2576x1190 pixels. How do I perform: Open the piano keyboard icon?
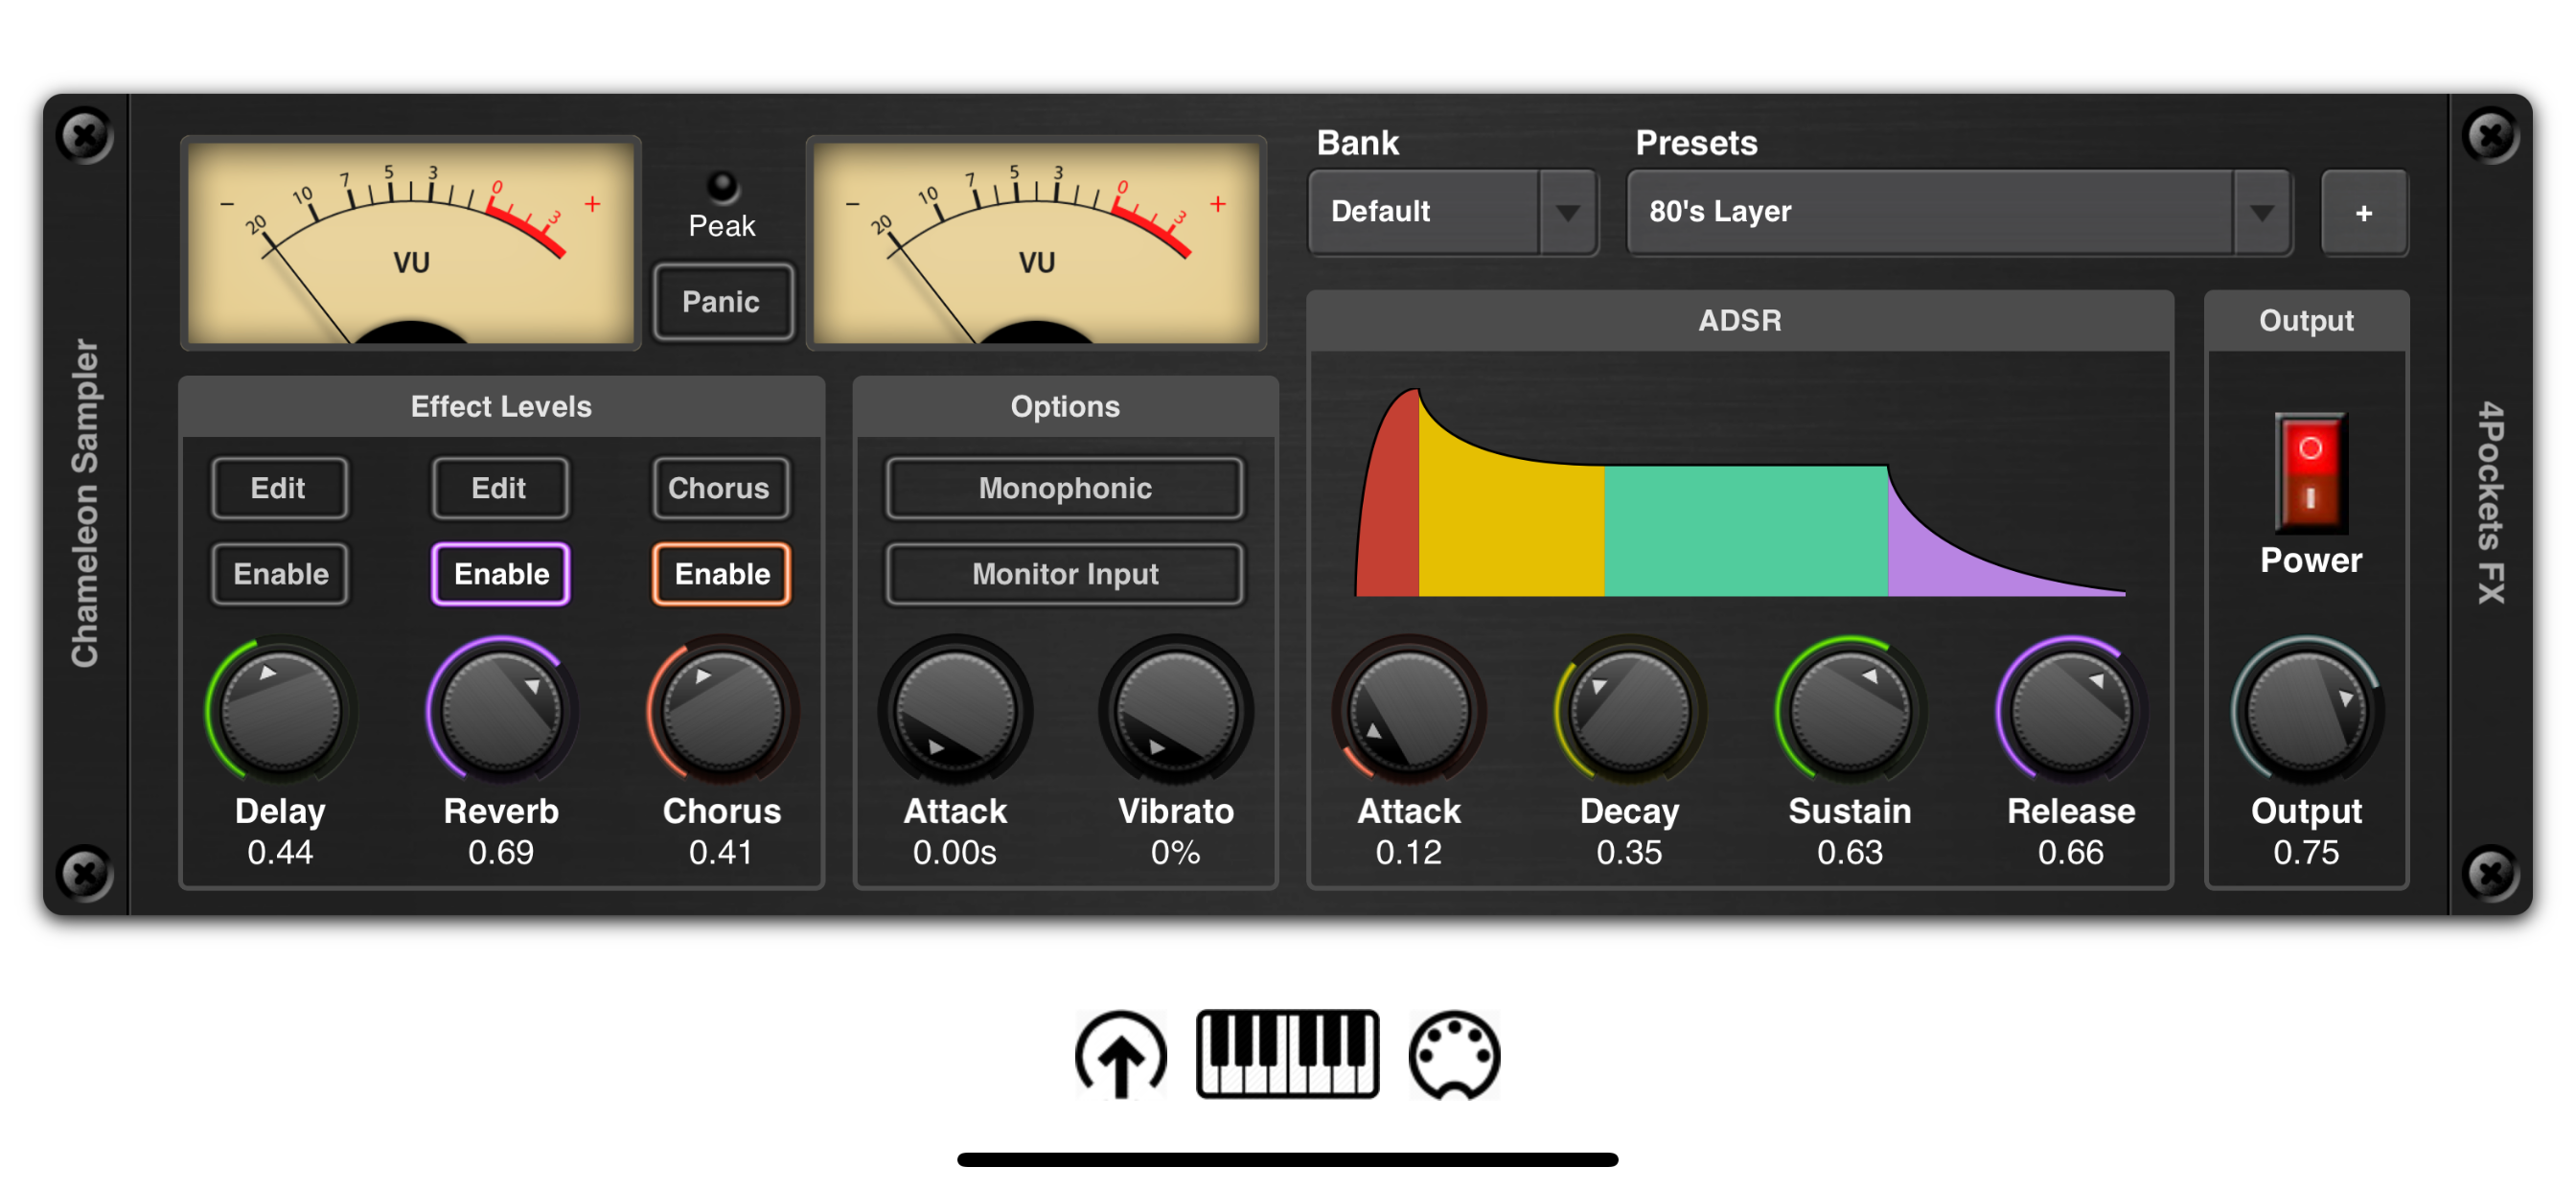[1287, 1054]
